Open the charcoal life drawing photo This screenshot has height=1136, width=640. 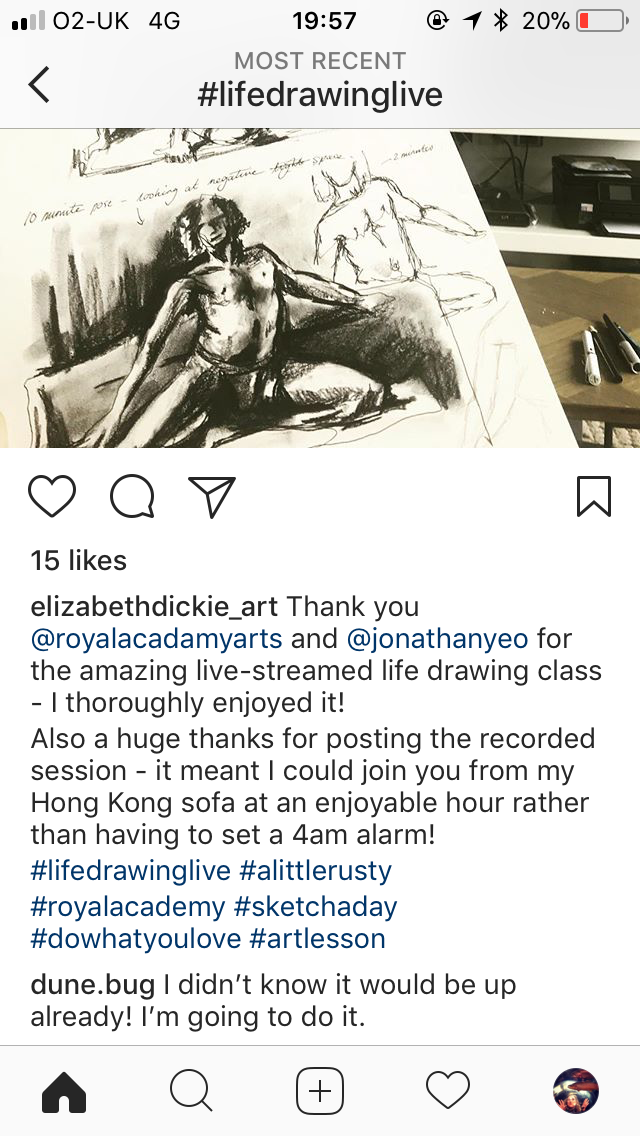coord(320,288)
